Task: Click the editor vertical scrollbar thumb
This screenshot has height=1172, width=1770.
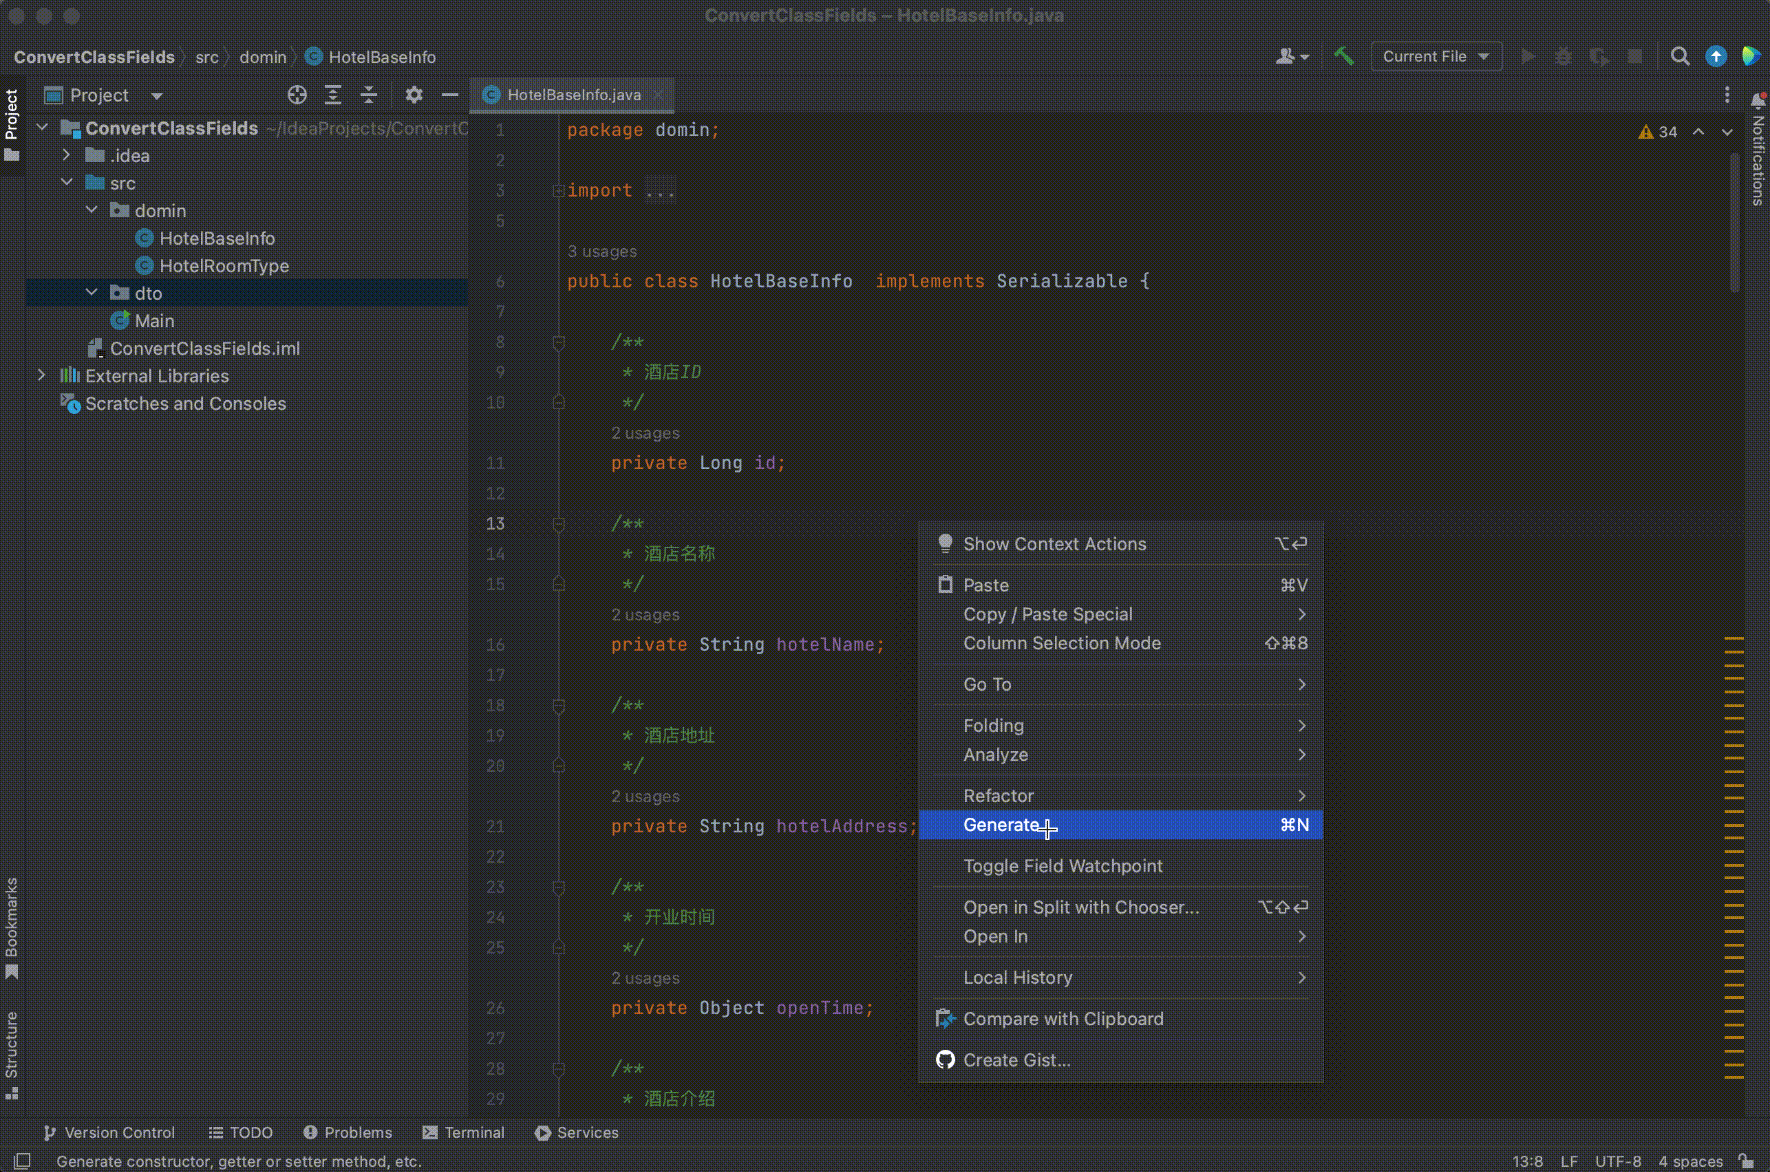Action: pyautogui.click(x=1734, y=220)
